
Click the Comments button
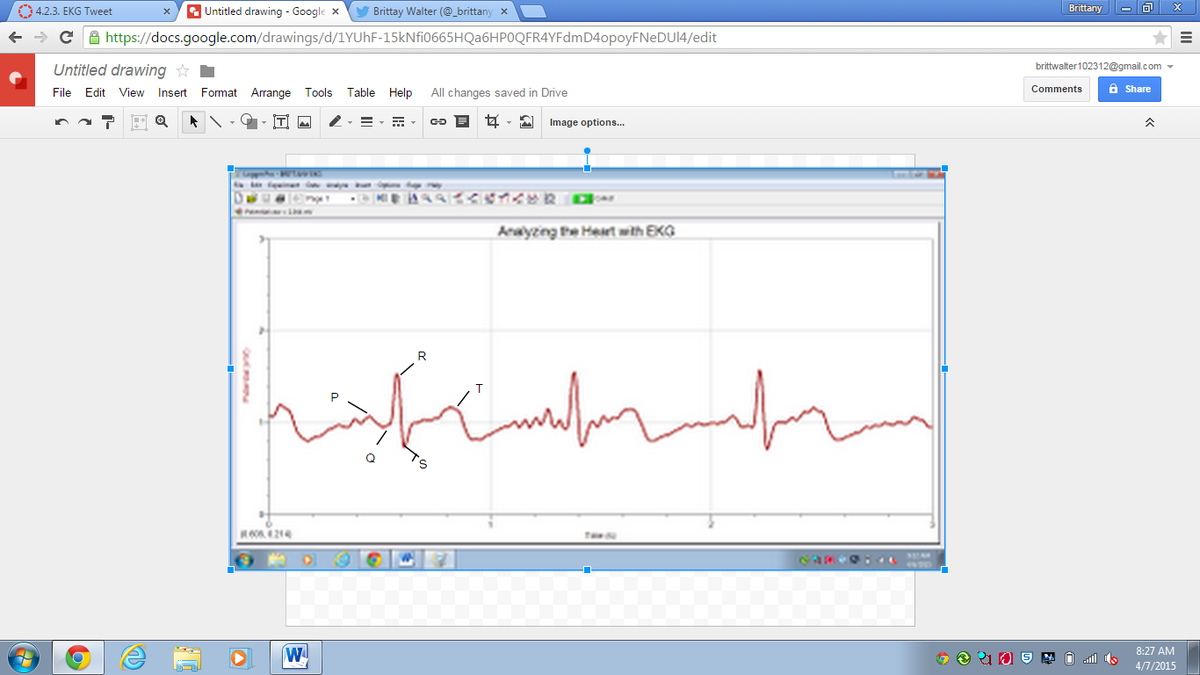(1057, 89)
